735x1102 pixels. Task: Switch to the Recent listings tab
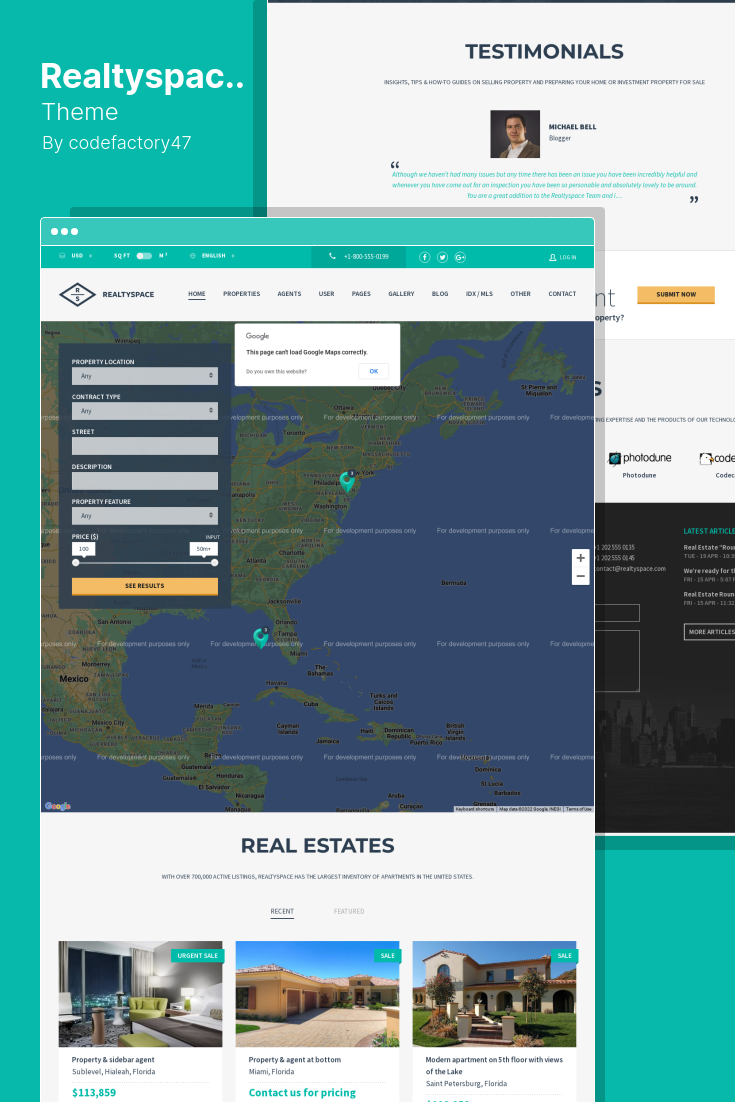tap(282, 912)
